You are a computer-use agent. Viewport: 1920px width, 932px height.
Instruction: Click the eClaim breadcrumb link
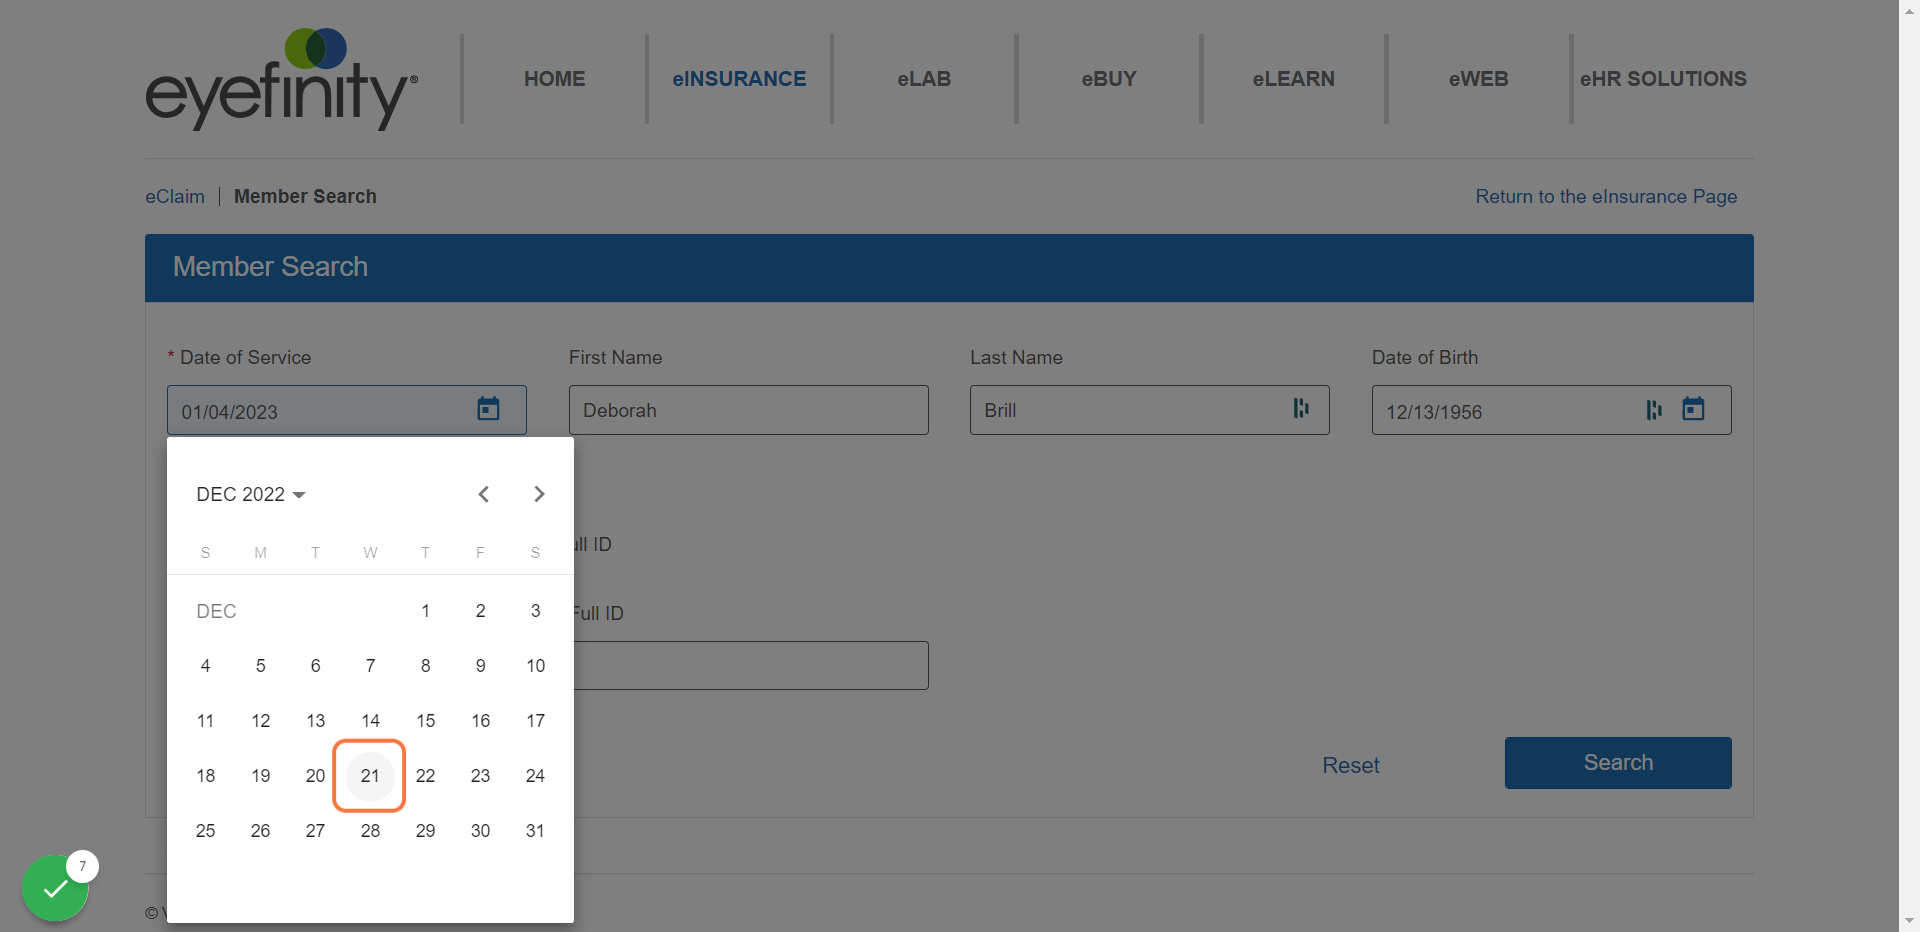coord(175,197)
